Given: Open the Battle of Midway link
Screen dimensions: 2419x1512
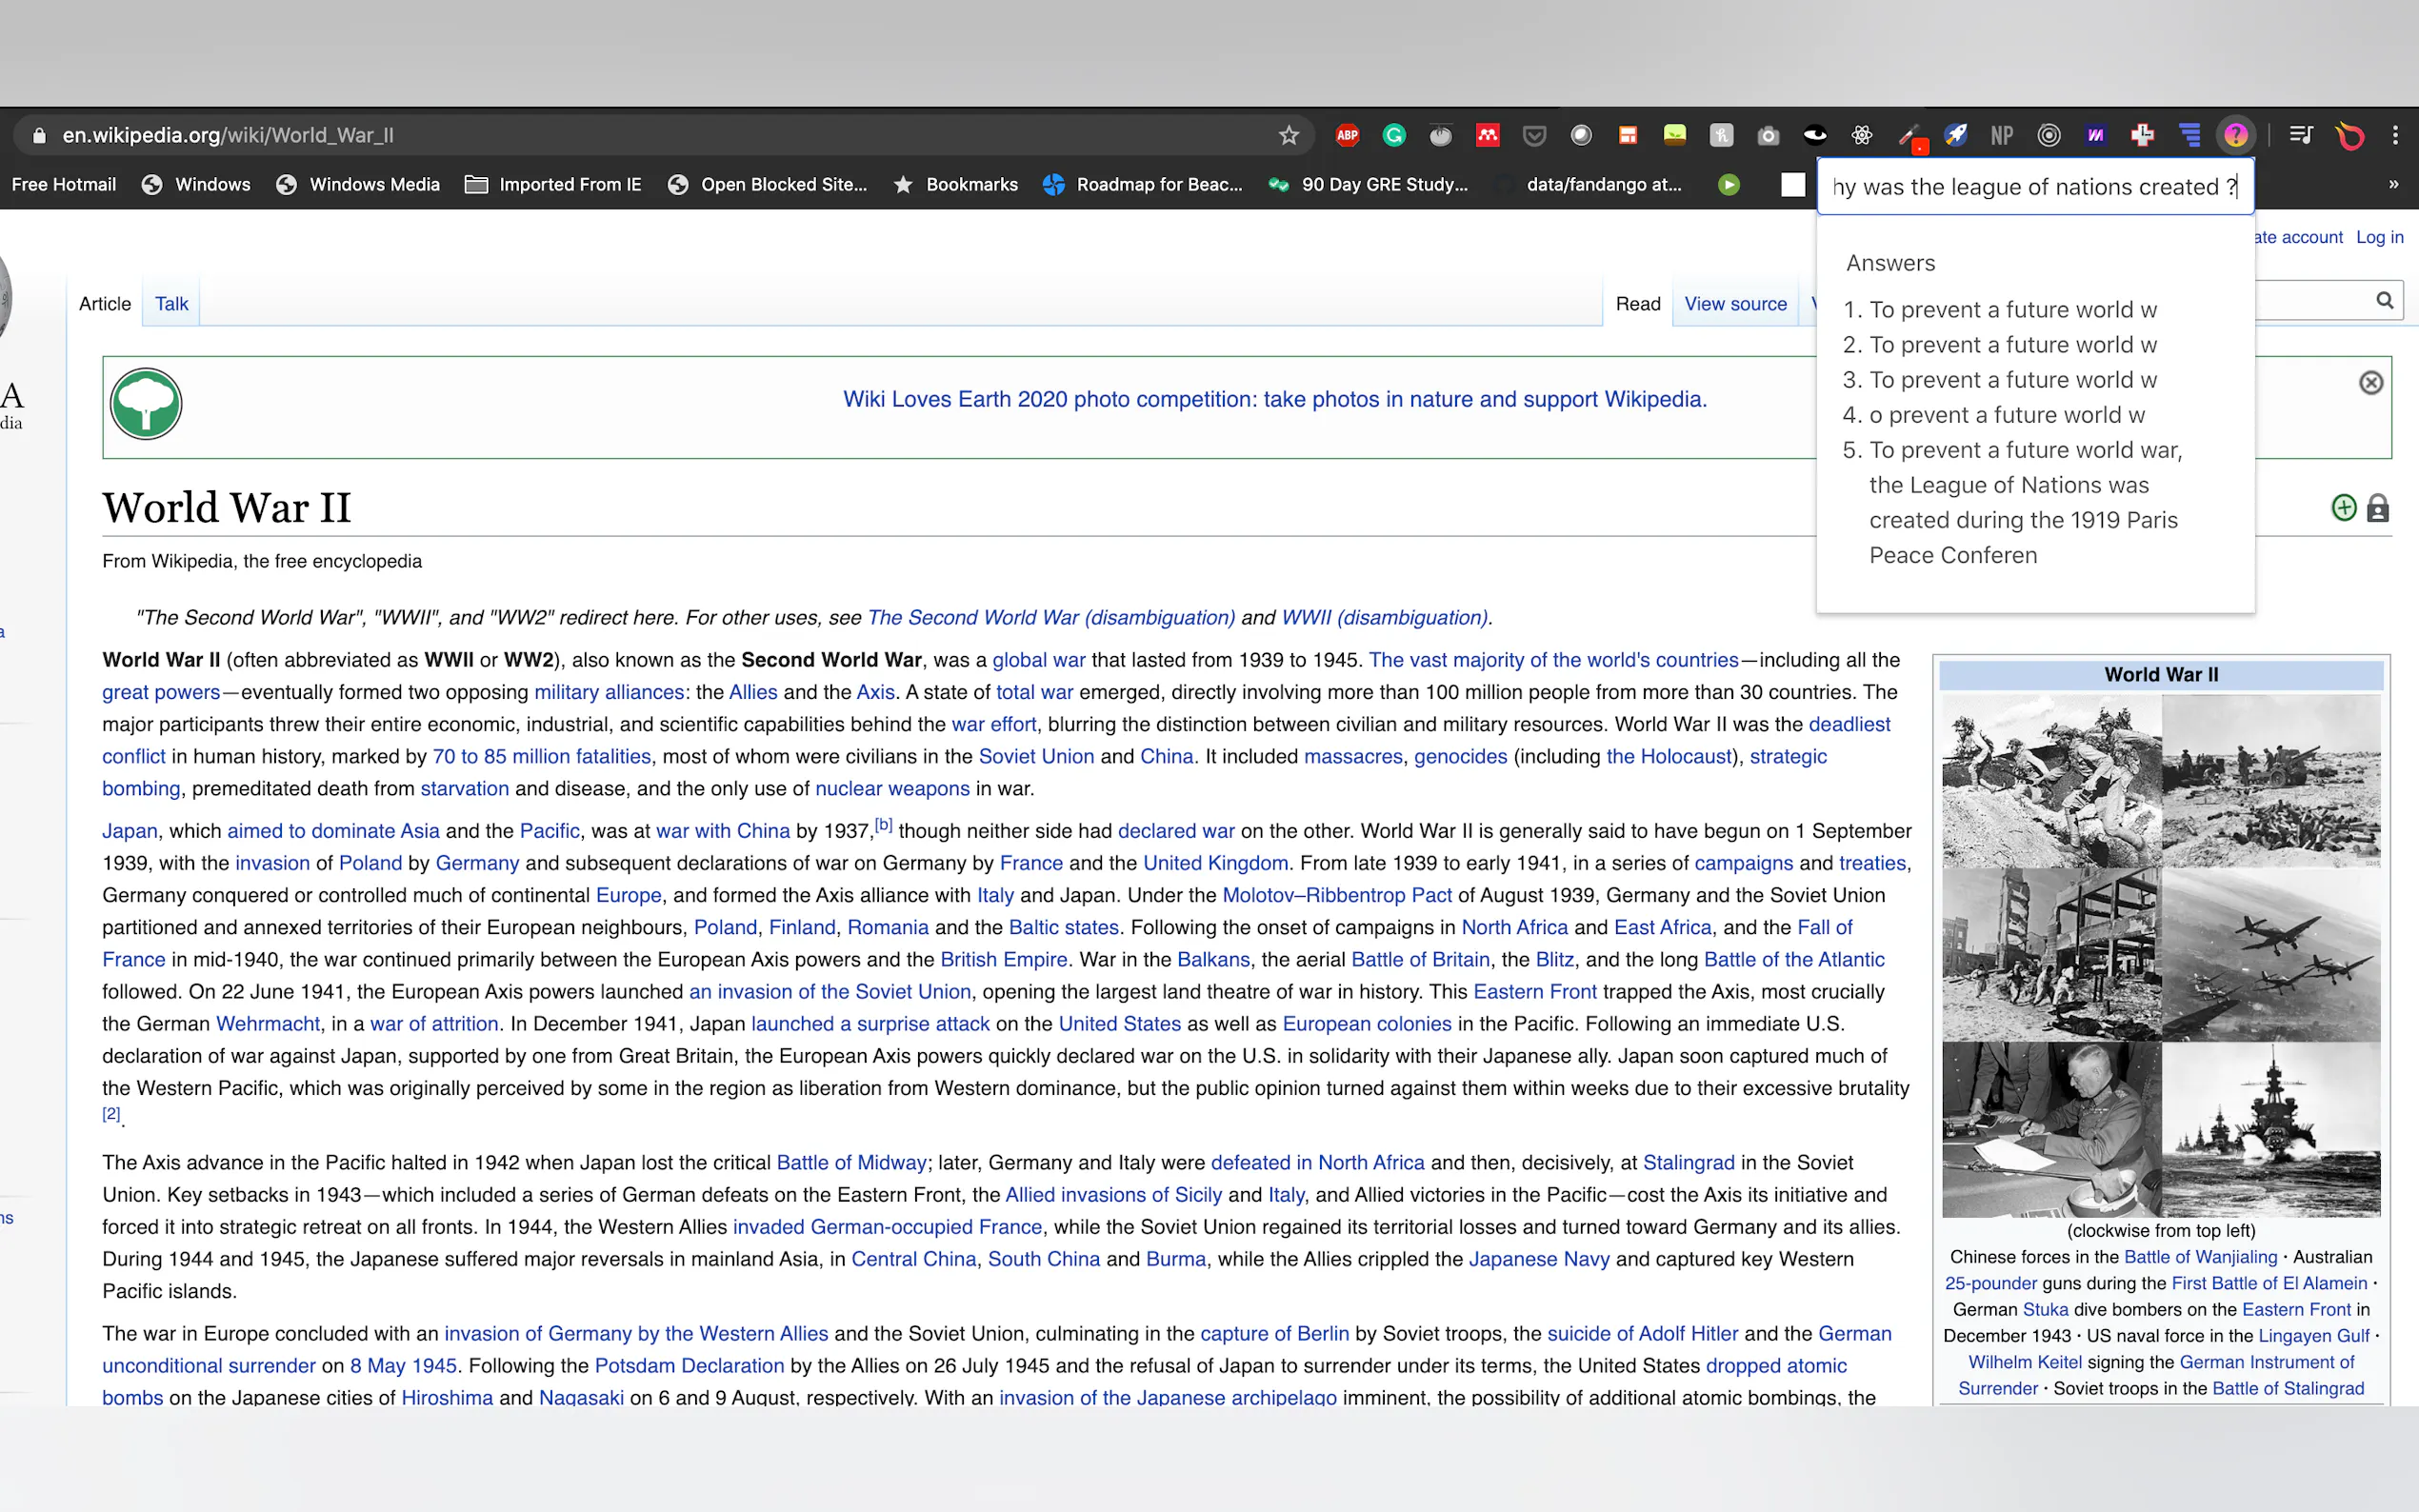Looking at the screenshot, I should [851, 1162].
